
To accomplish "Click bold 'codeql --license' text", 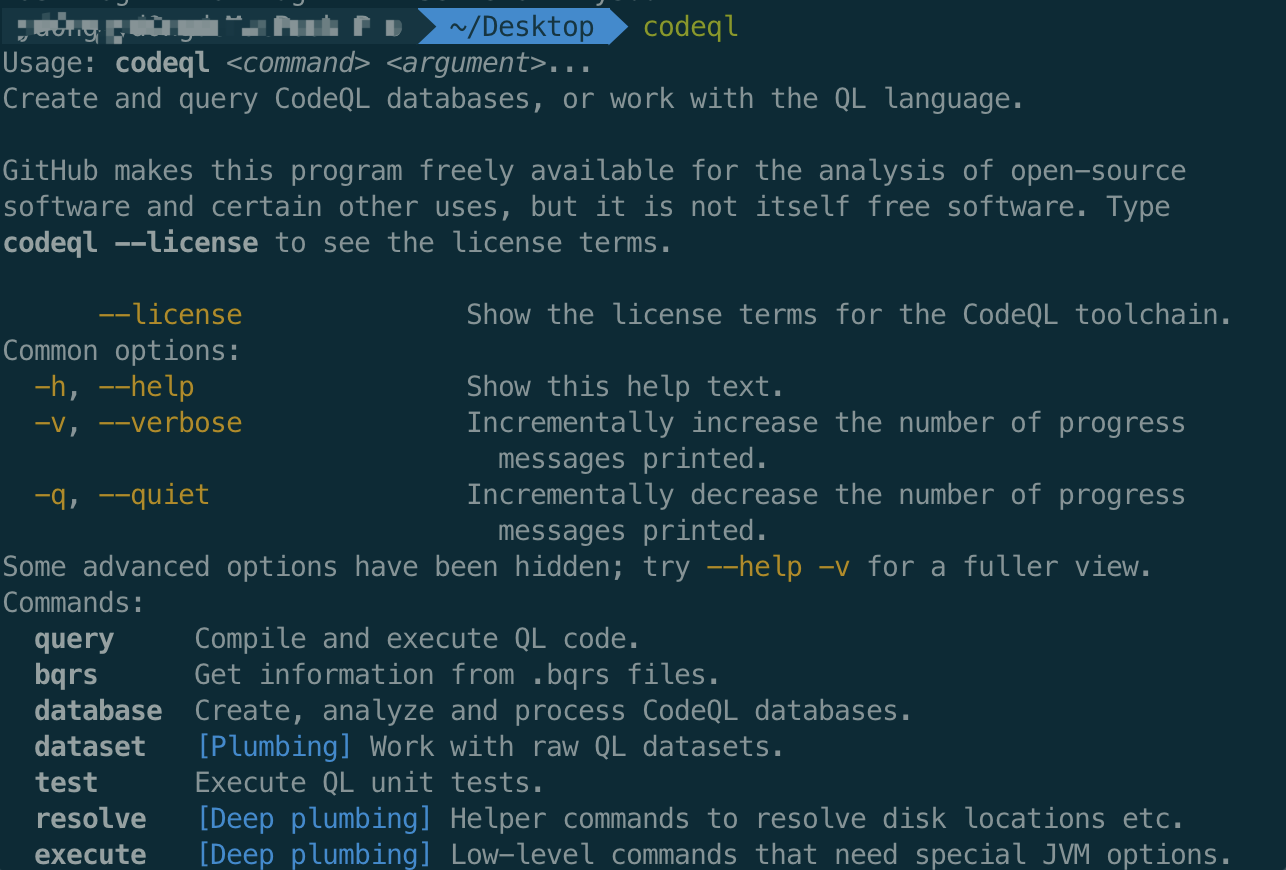I will click(130, 243).
